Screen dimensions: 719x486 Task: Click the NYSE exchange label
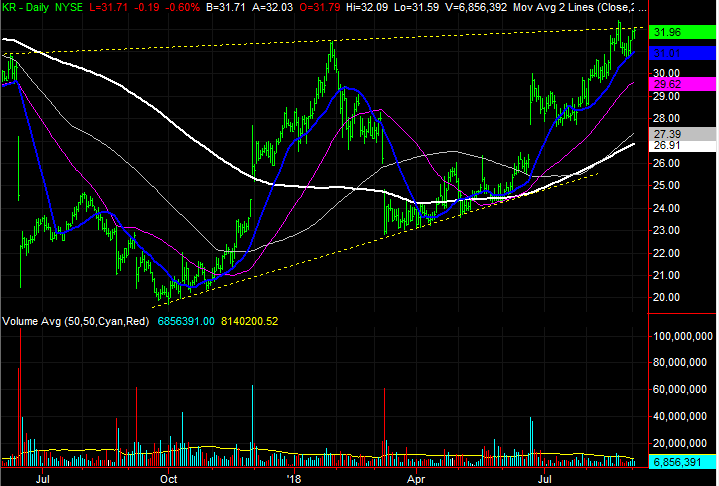(69, 7)
